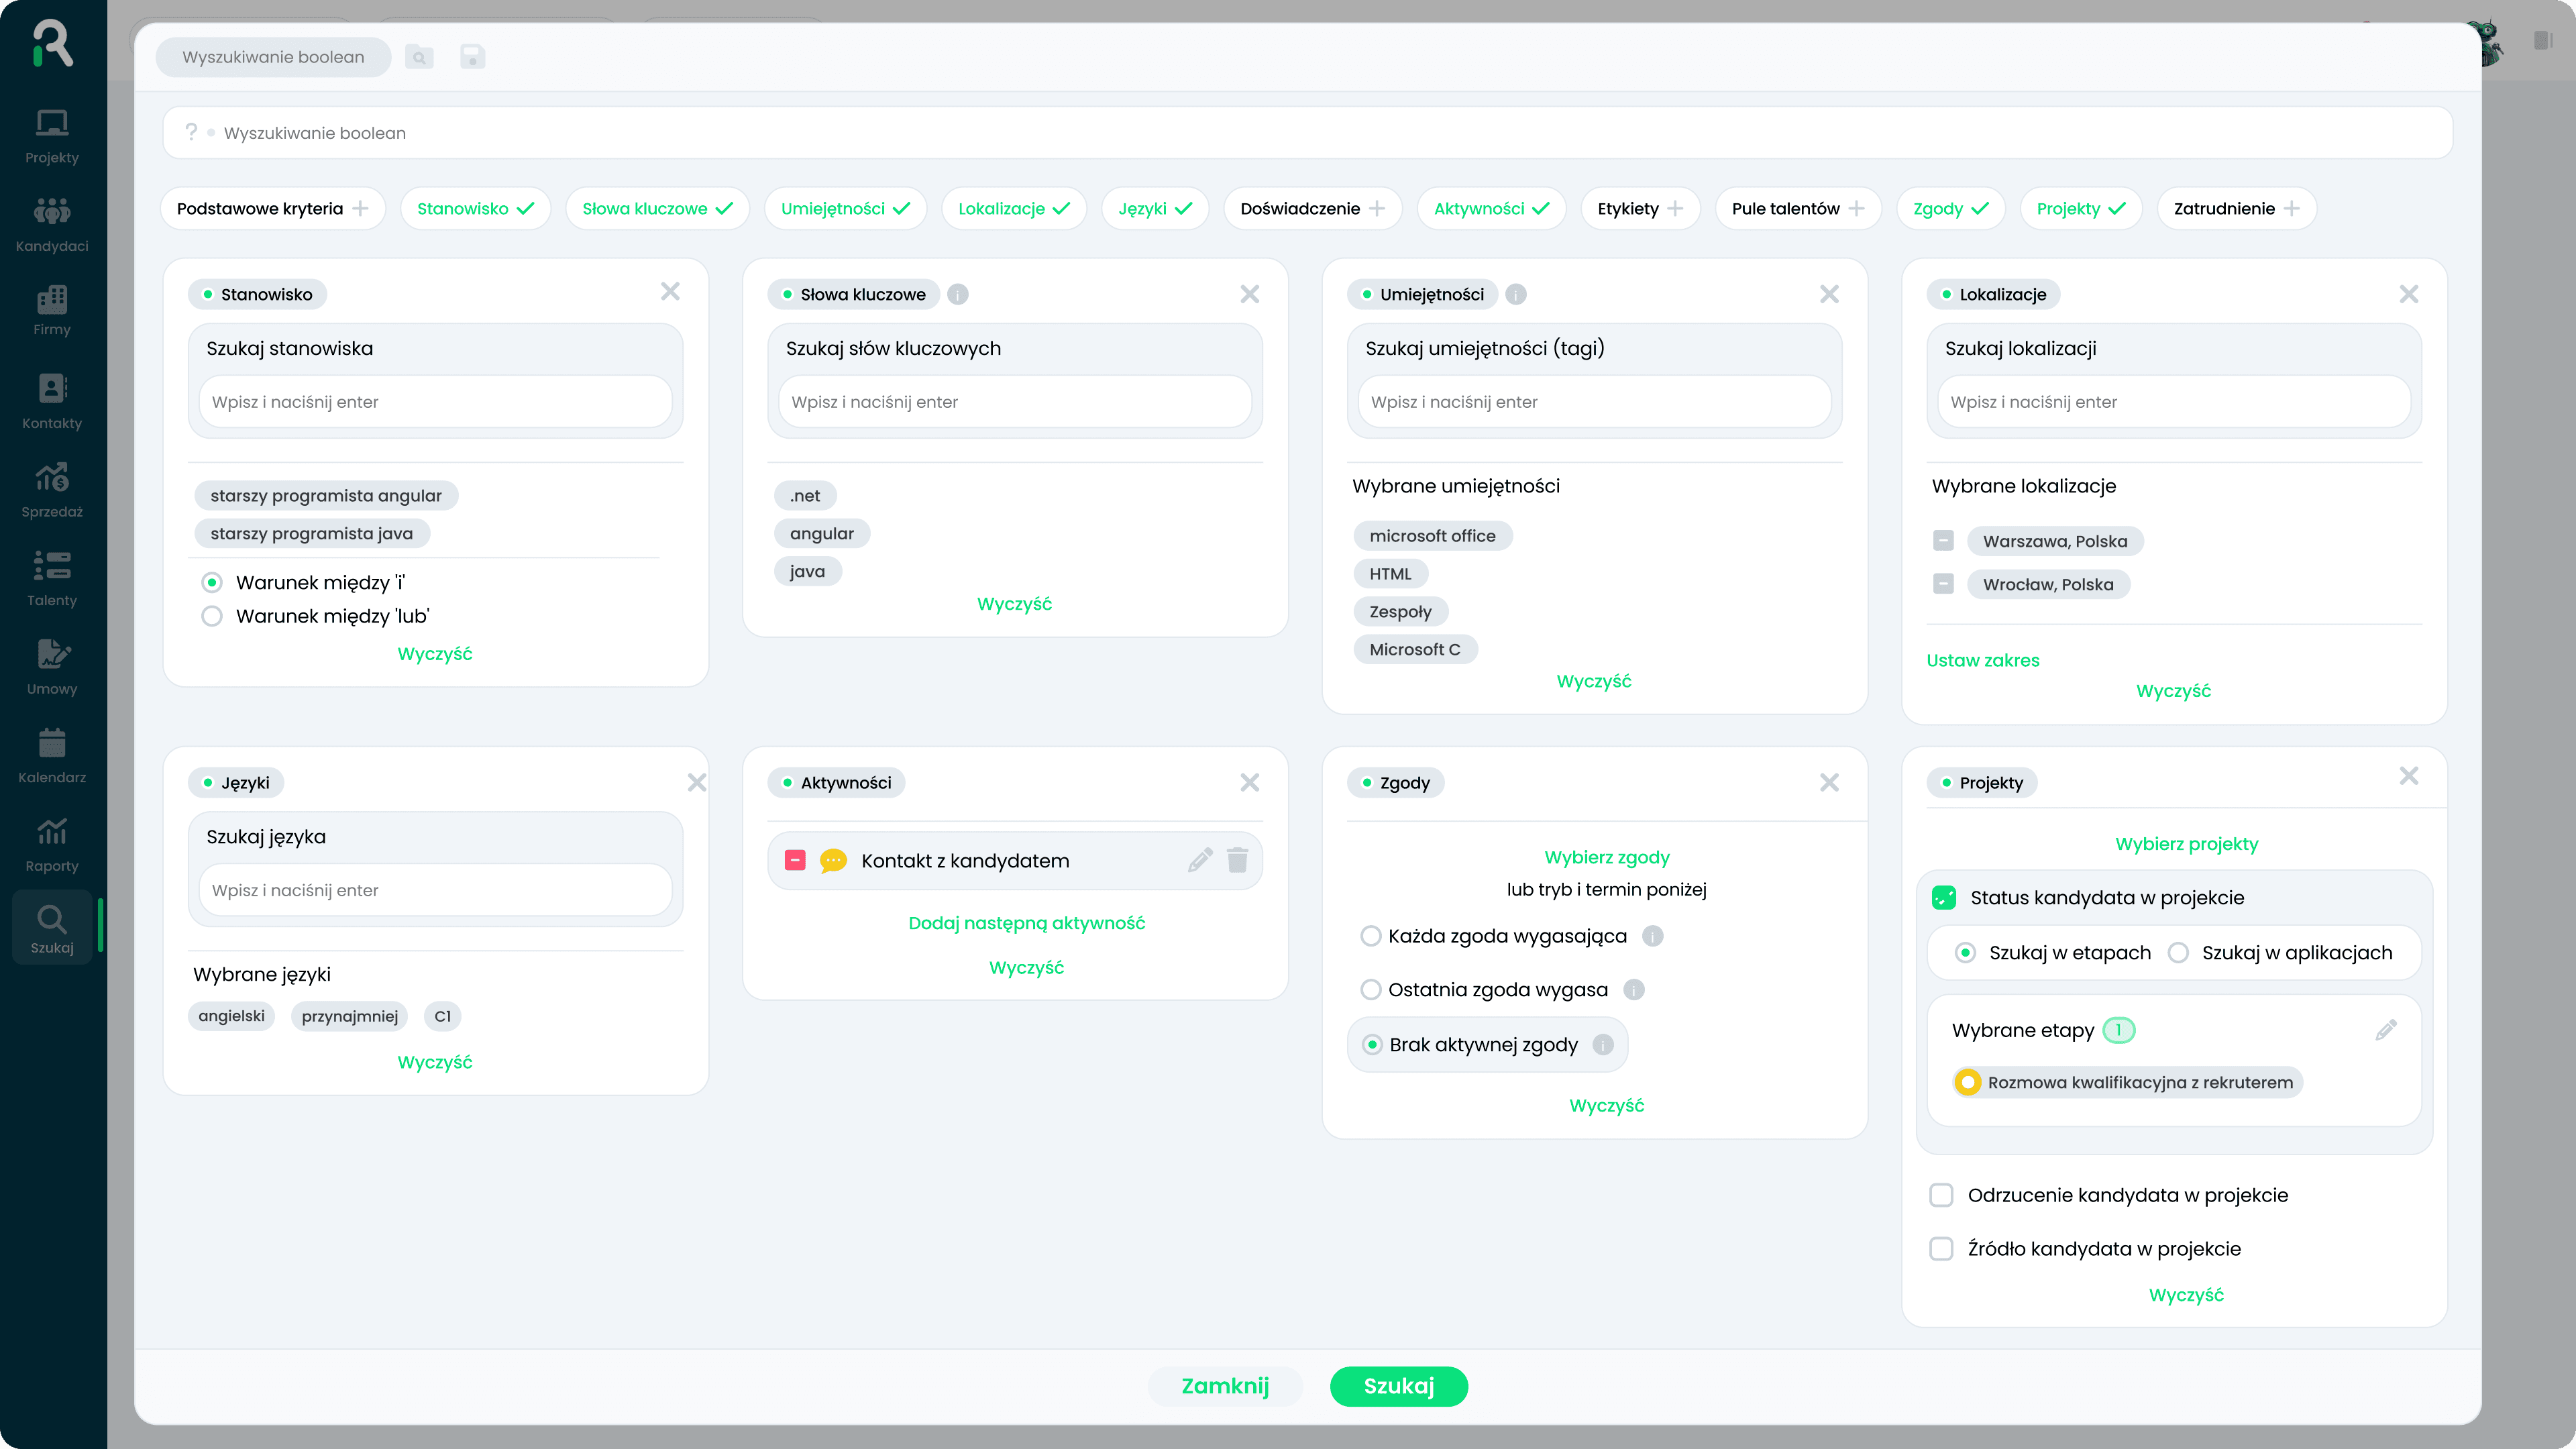Select Szukaj w aplikacjach option
This screenshot has width=2576, height=1449.
tap(2178, 953)
